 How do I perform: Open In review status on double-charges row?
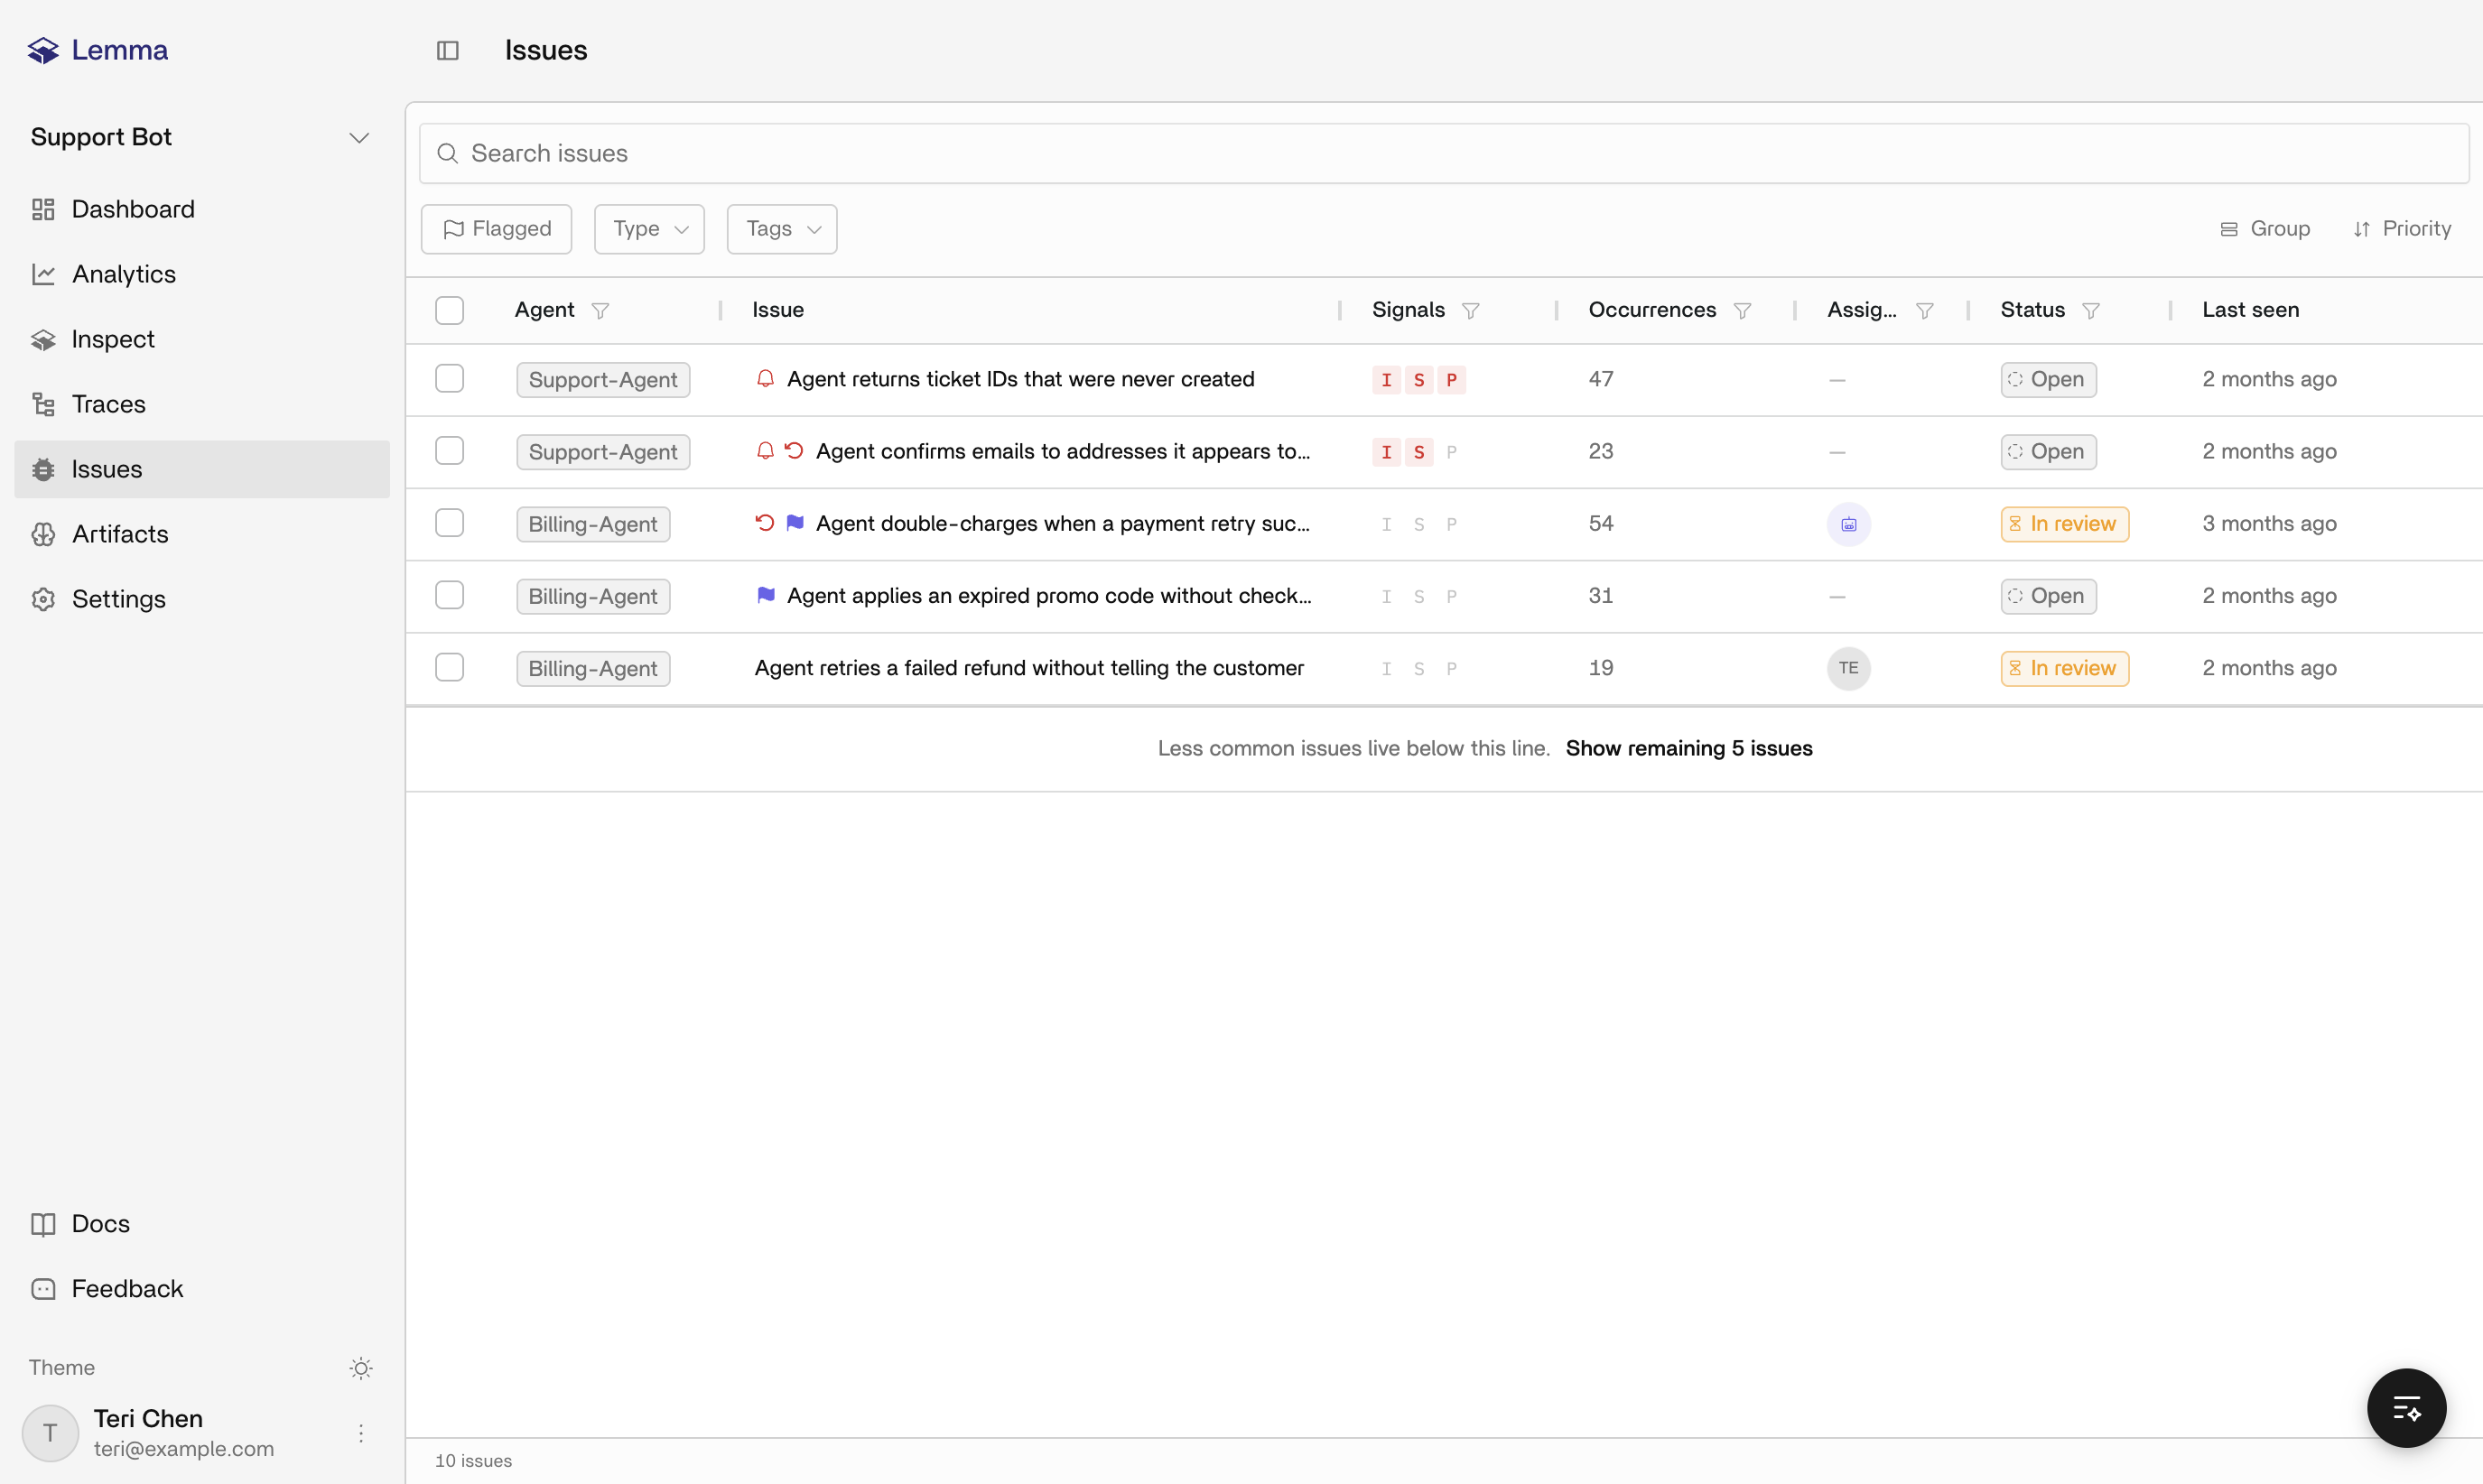2064,524
